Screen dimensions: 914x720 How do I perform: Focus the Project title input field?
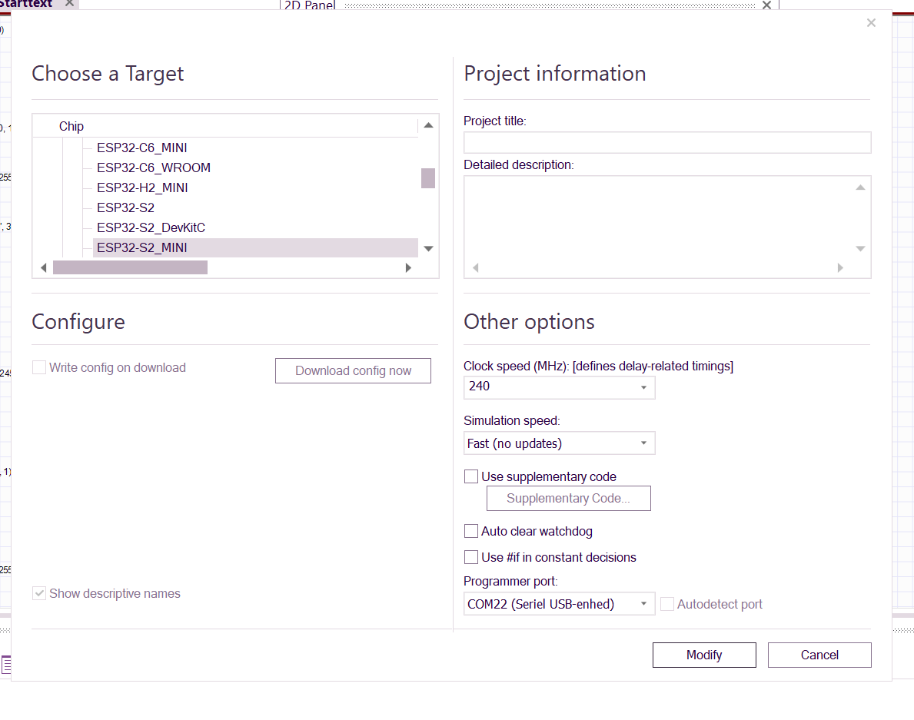[x=667, y=143]
